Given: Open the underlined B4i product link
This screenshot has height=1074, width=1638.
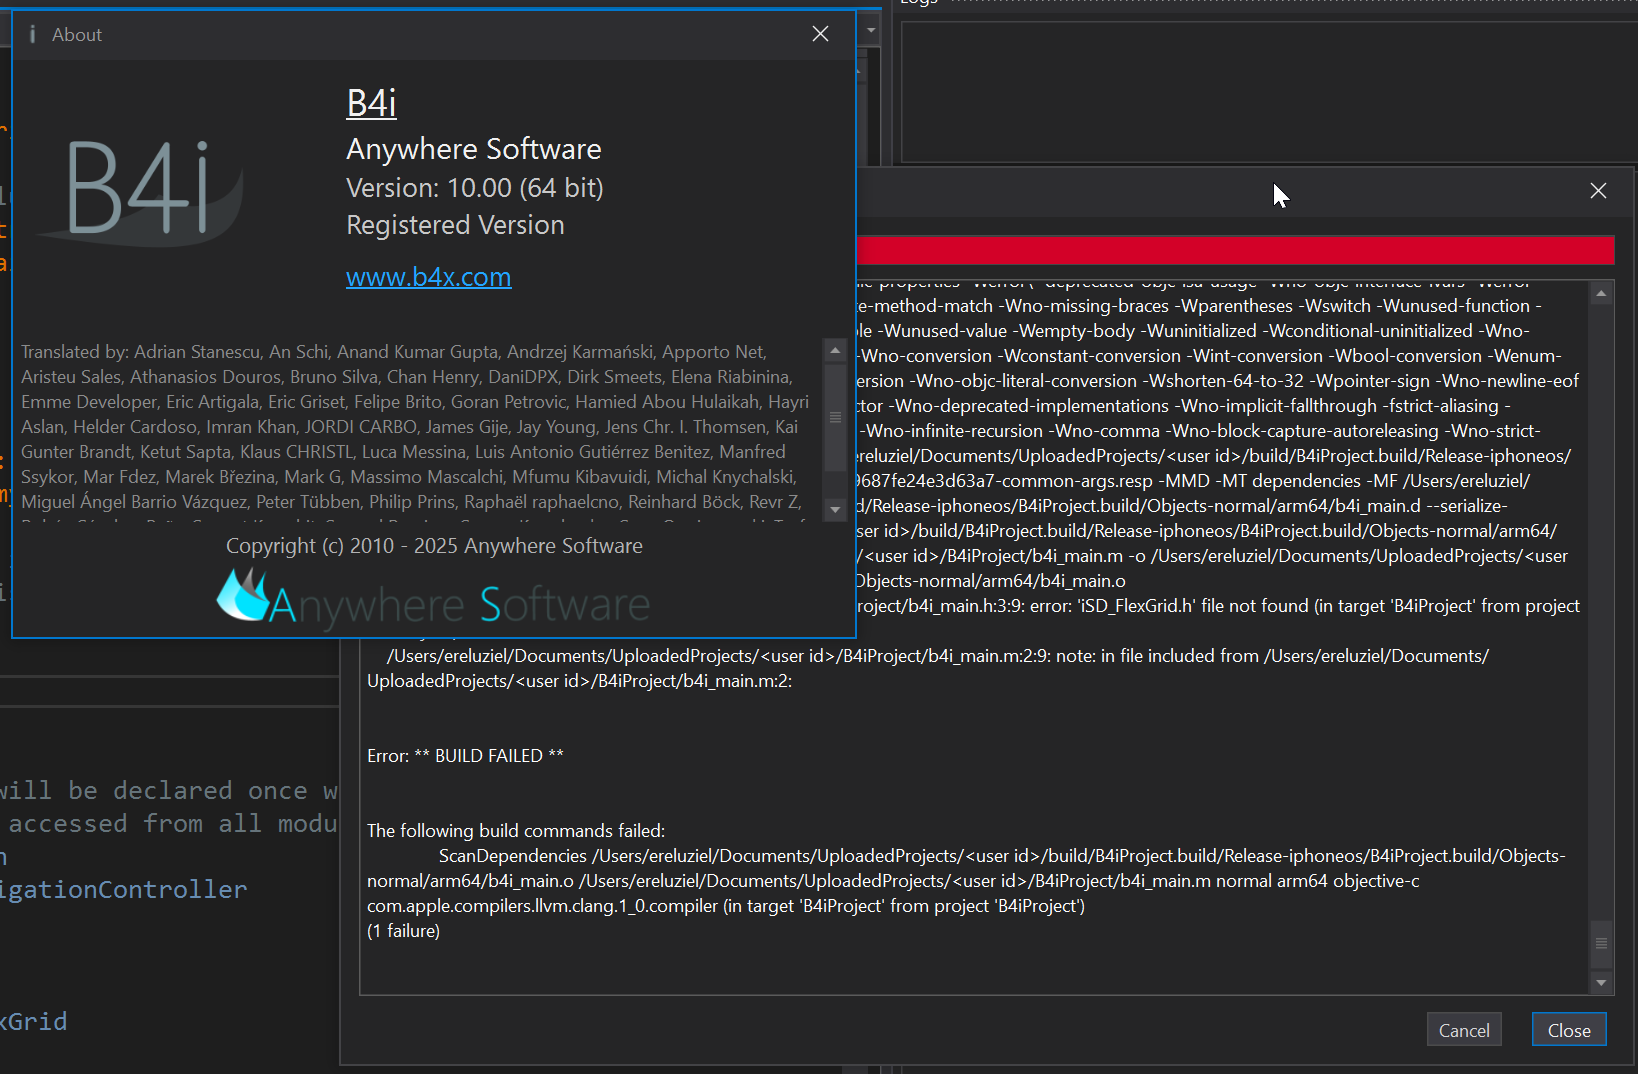Looking at the screenshot, I should pos(371,103).
